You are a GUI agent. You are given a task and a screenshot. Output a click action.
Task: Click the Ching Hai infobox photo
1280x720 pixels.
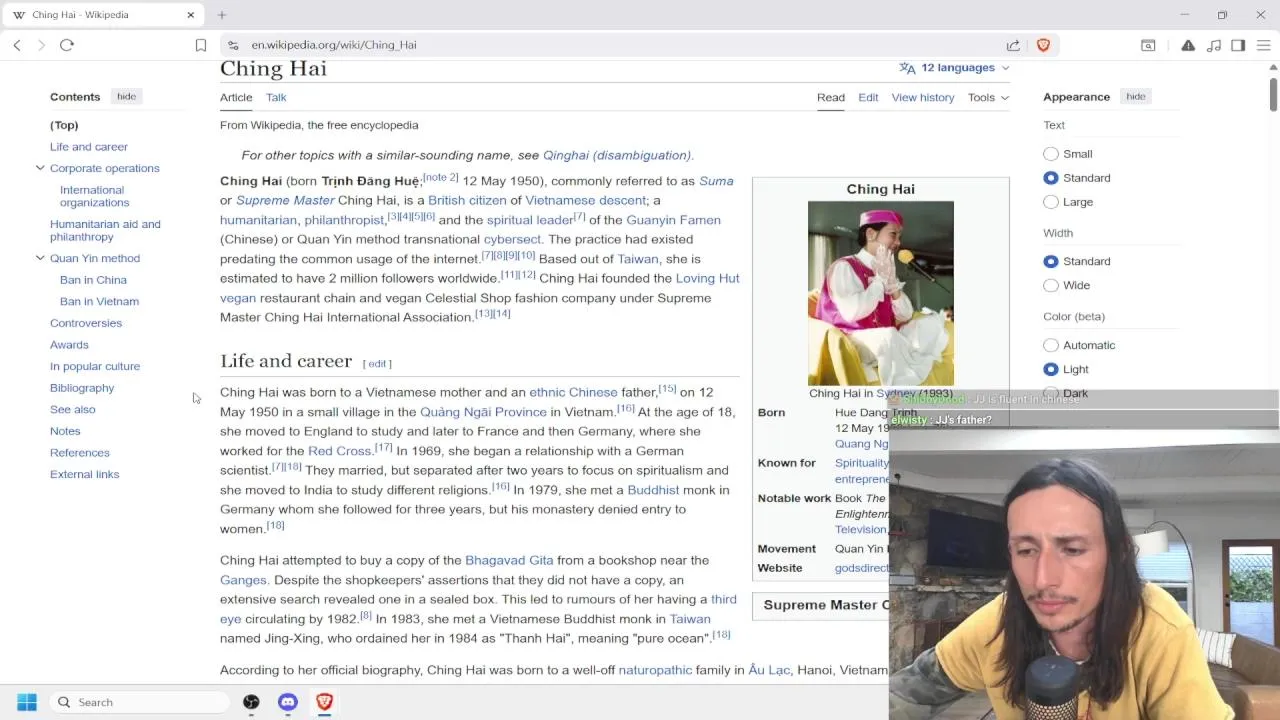[881, 293]
